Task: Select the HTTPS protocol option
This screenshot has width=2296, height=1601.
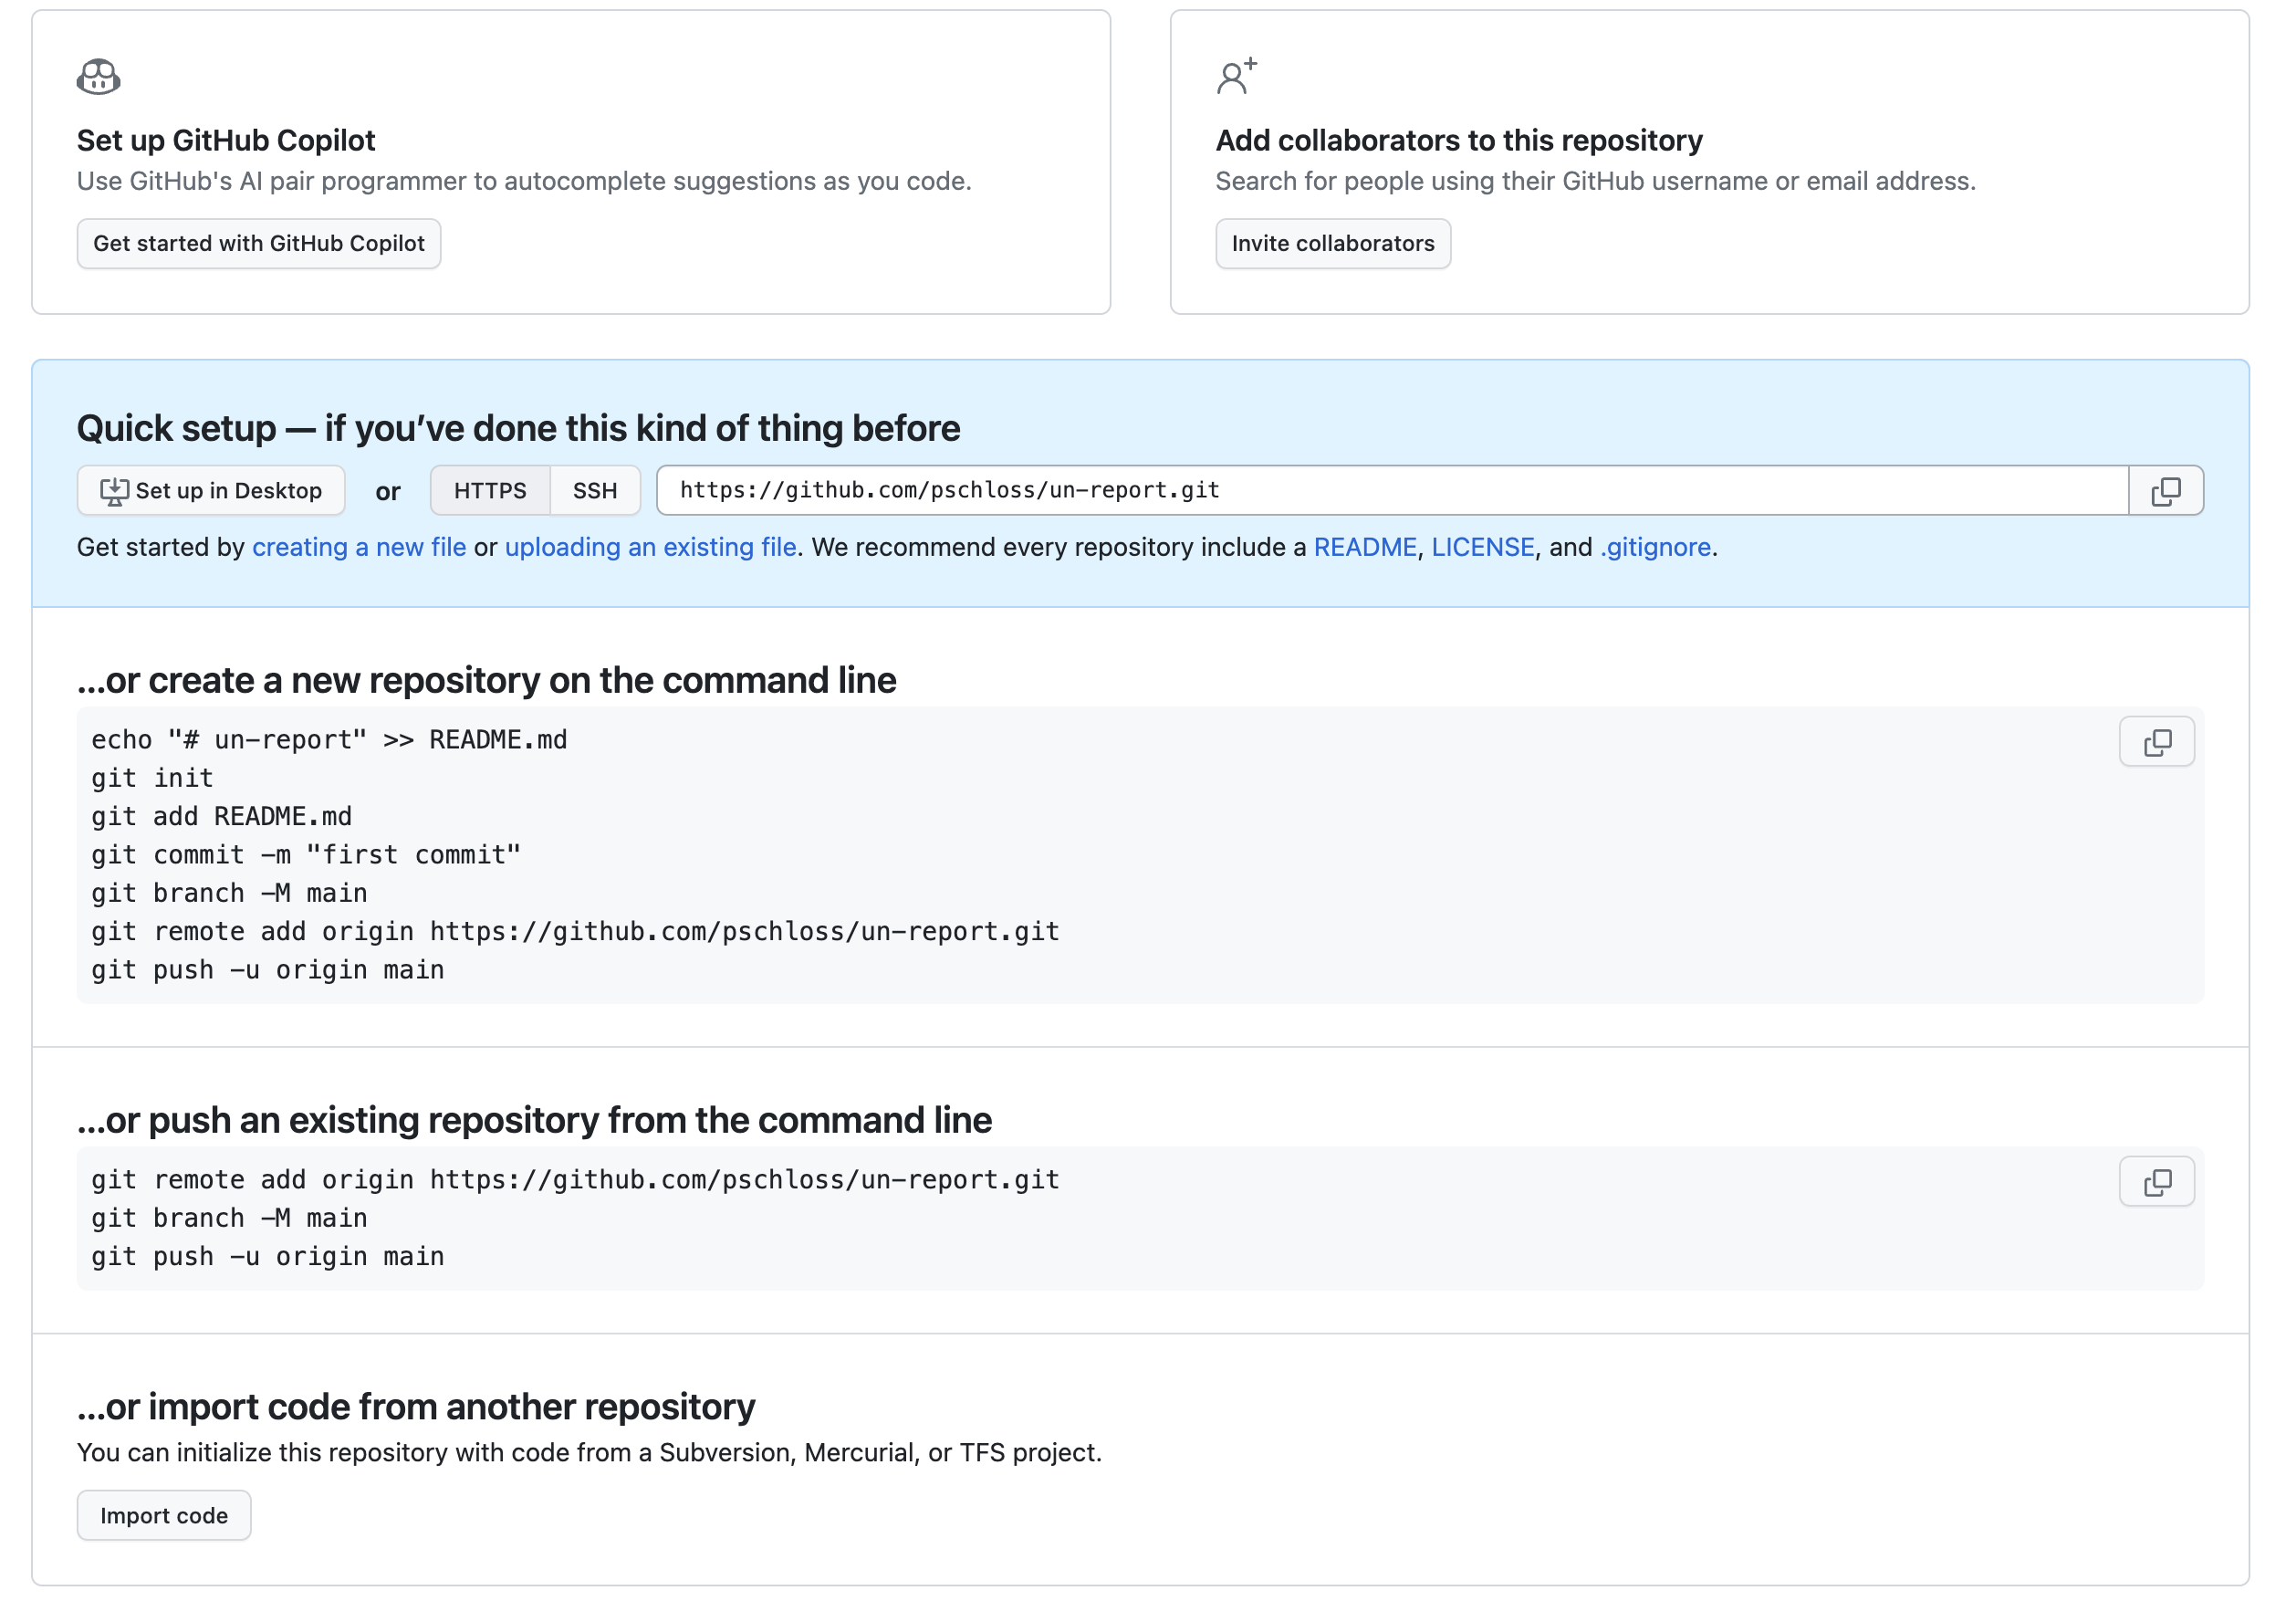Action: click(490, 491)
